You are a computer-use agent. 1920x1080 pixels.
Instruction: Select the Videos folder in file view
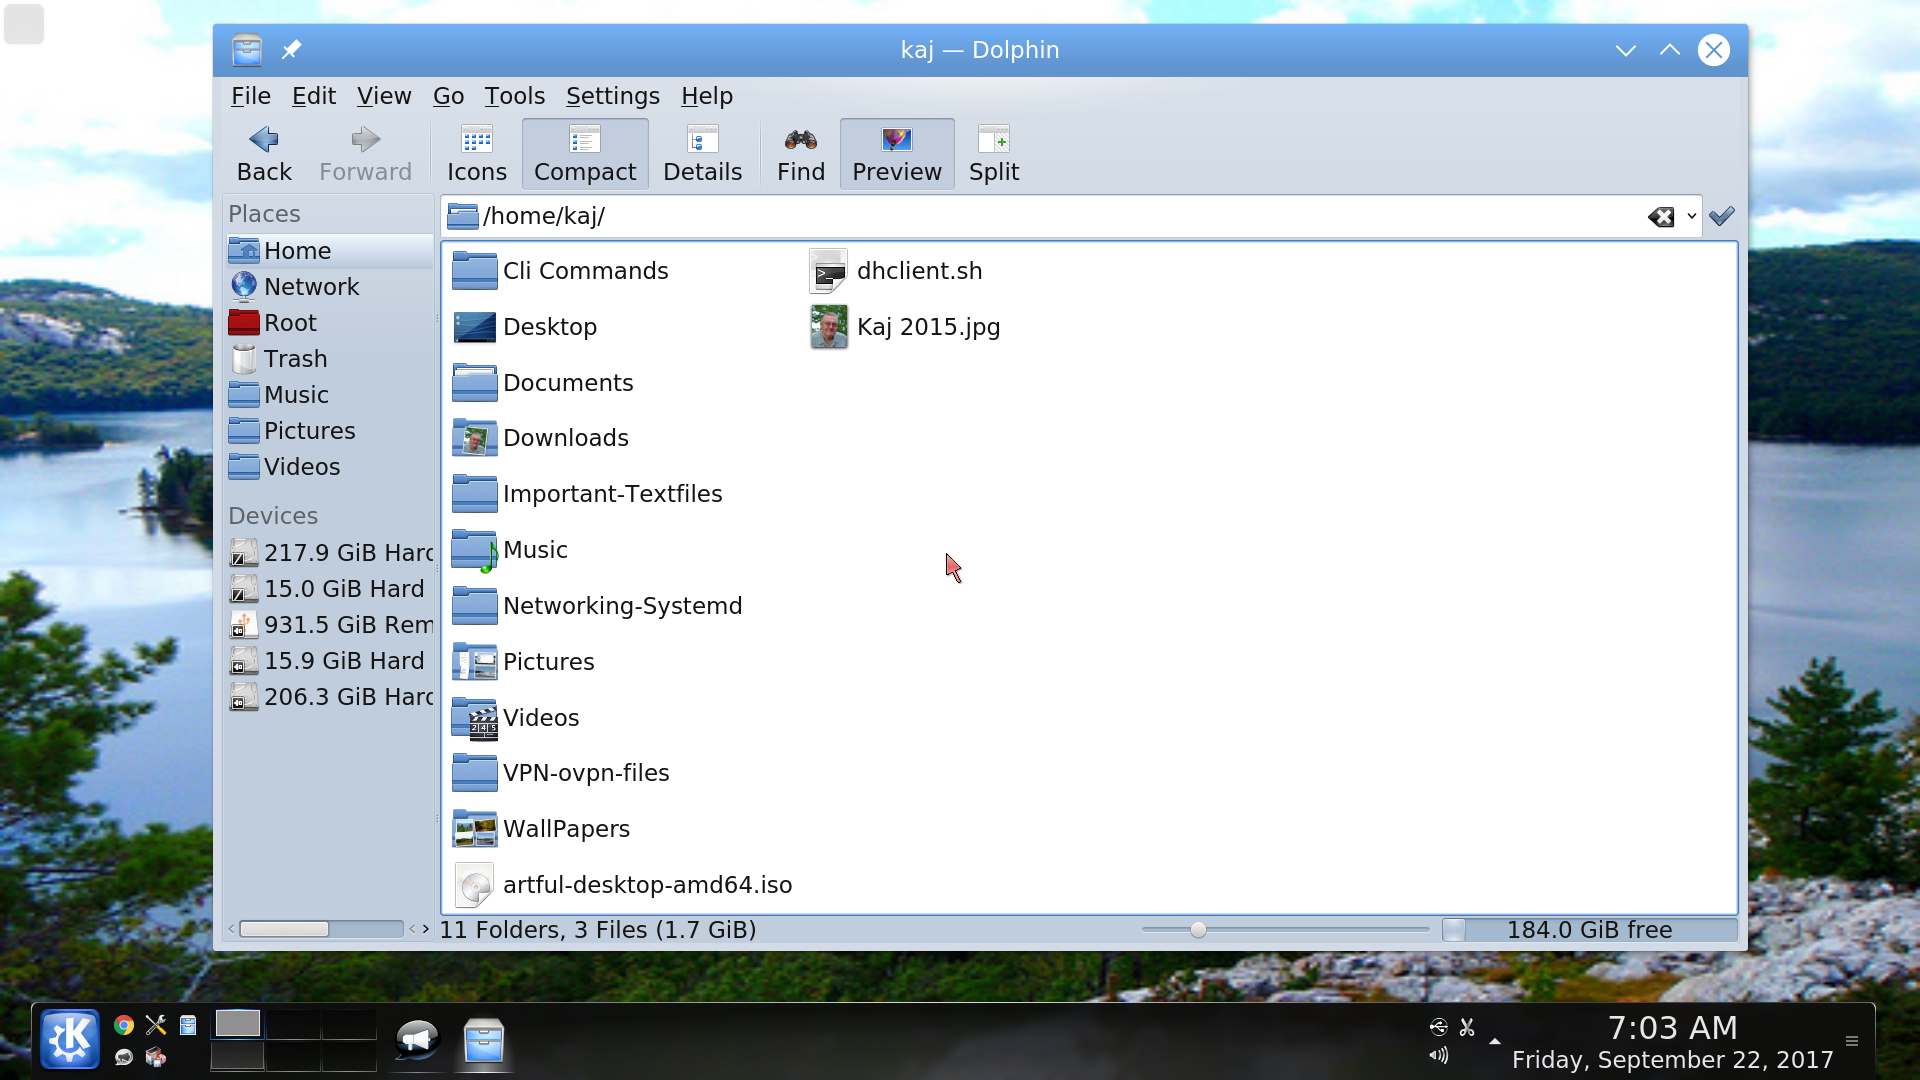[516, 718]
